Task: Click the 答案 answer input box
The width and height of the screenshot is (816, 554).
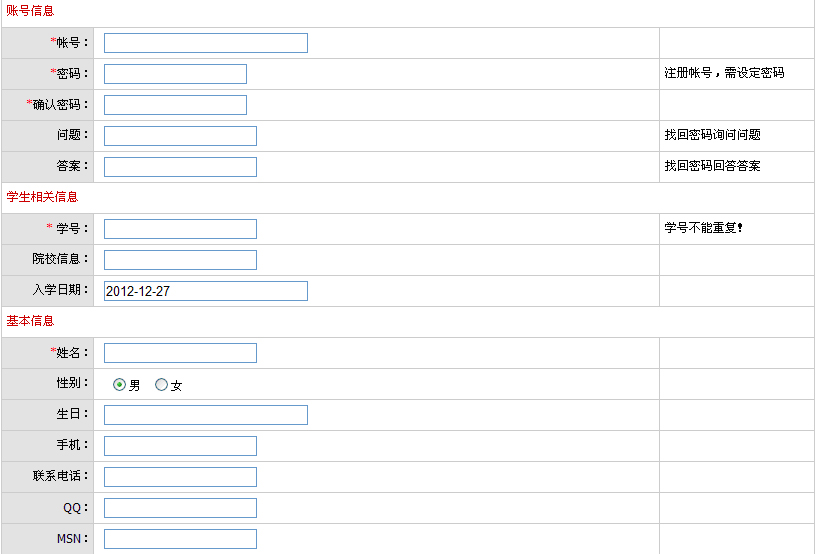Action: [x=180, y=167]
